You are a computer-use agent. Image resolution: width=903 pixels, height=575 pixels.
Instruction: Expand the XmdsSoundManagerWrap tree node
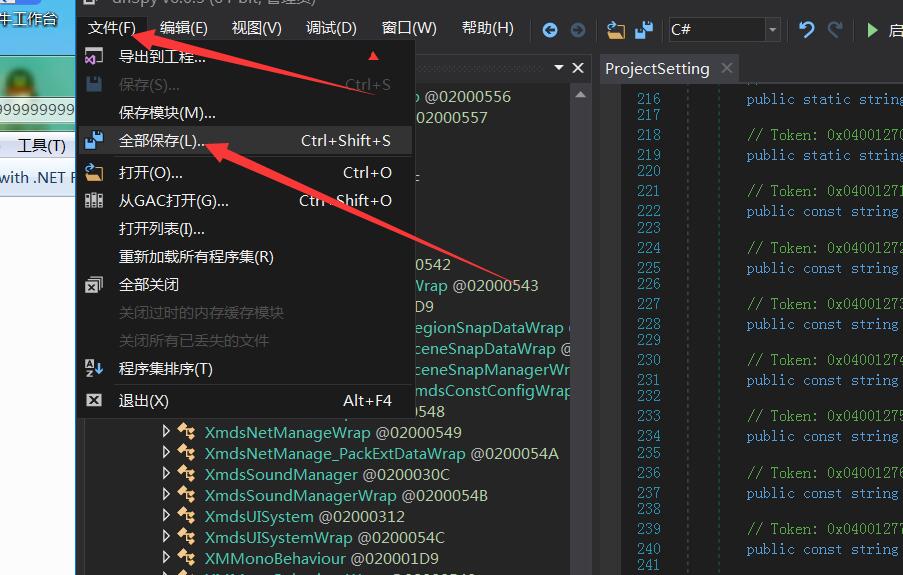(x=166, y=495)
